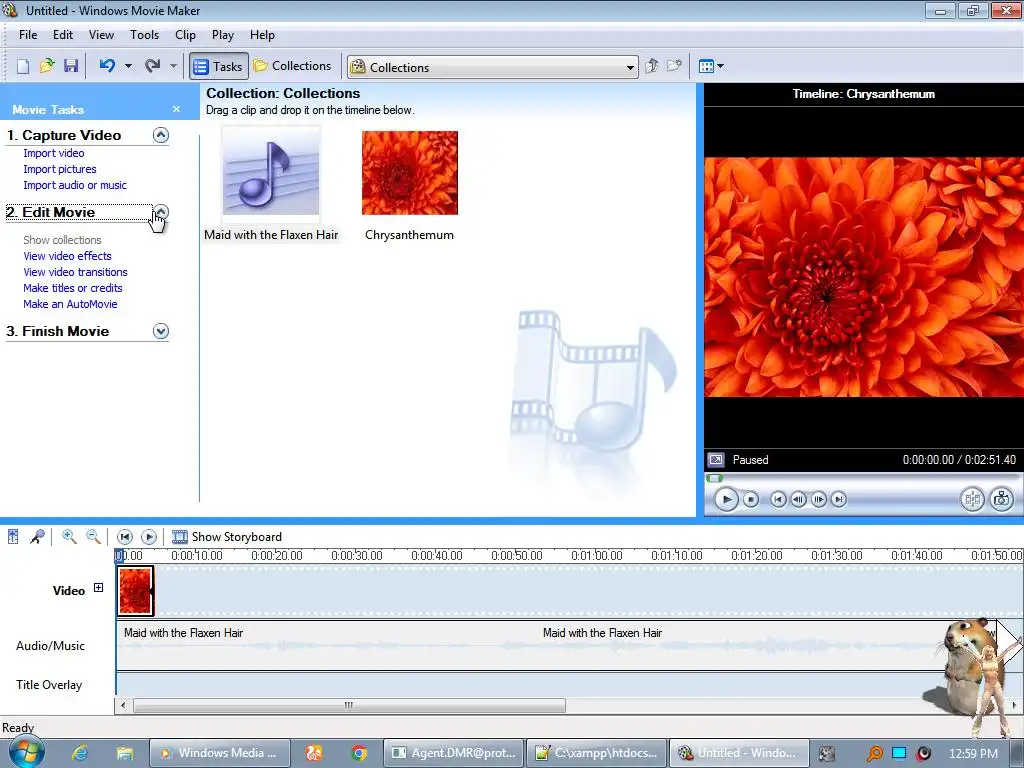Image resolution: width=1024 pixels, height=768 pixels.
Task: Close the Movie Tasks pane
Action: pyautogui.click(x=176, y=109)
